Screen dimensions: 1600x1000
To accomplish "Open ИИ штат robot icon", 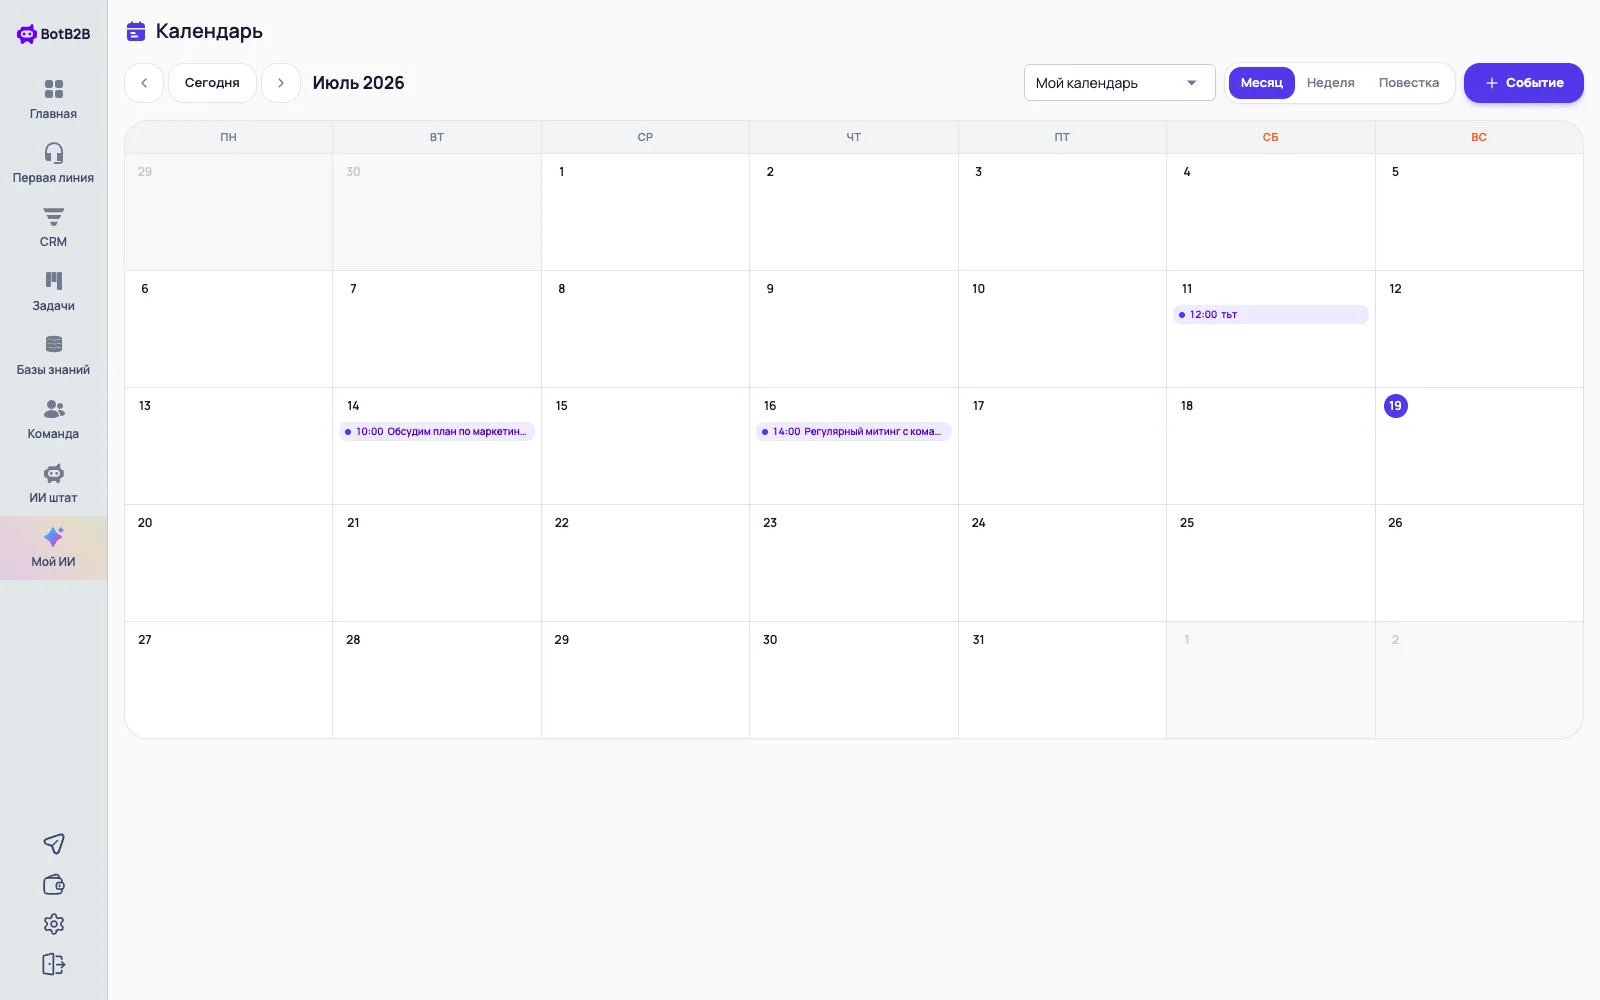I will 54,473.
